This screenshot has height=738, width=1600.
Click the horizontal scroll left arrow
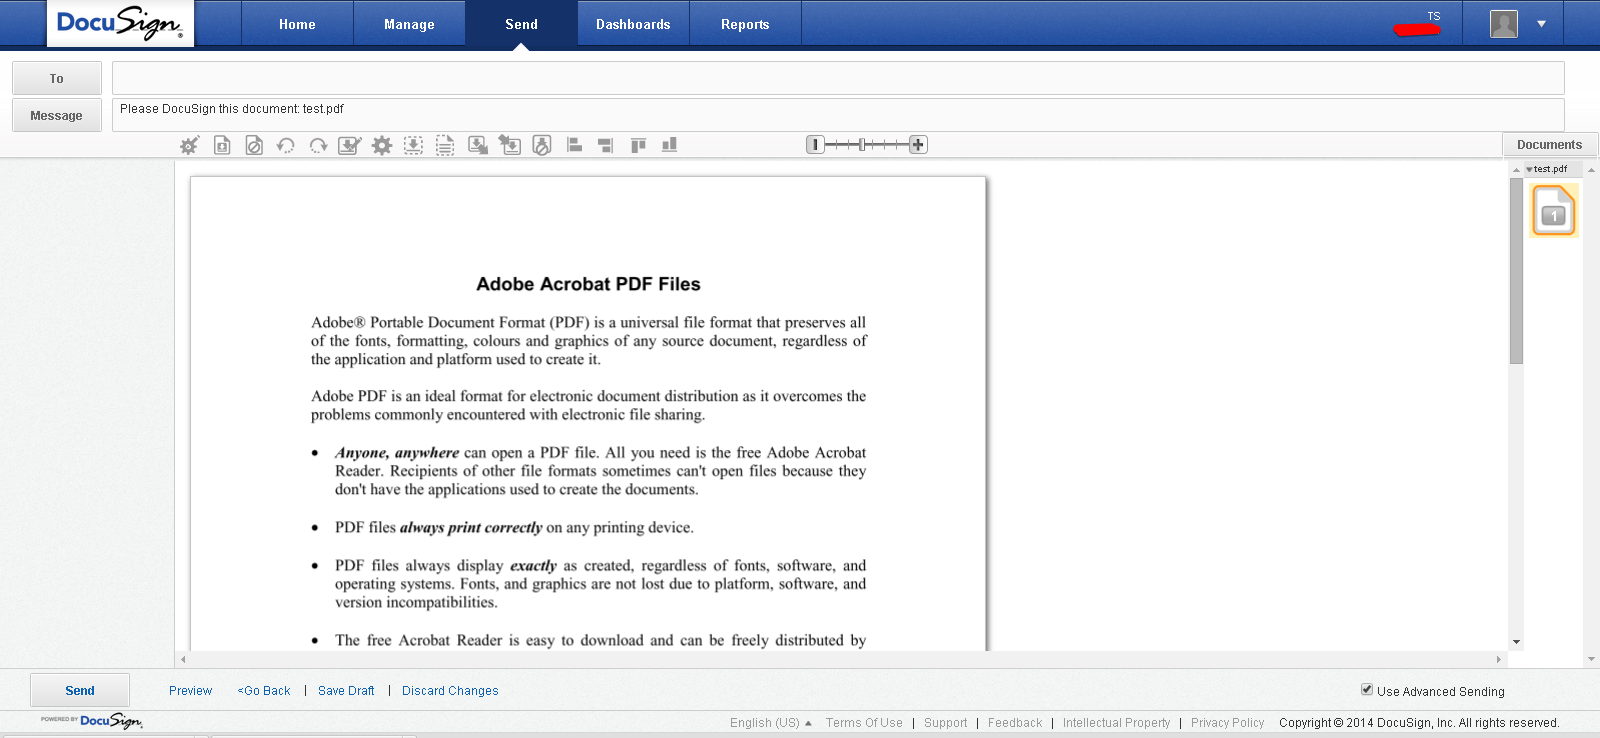click(183, 659)
